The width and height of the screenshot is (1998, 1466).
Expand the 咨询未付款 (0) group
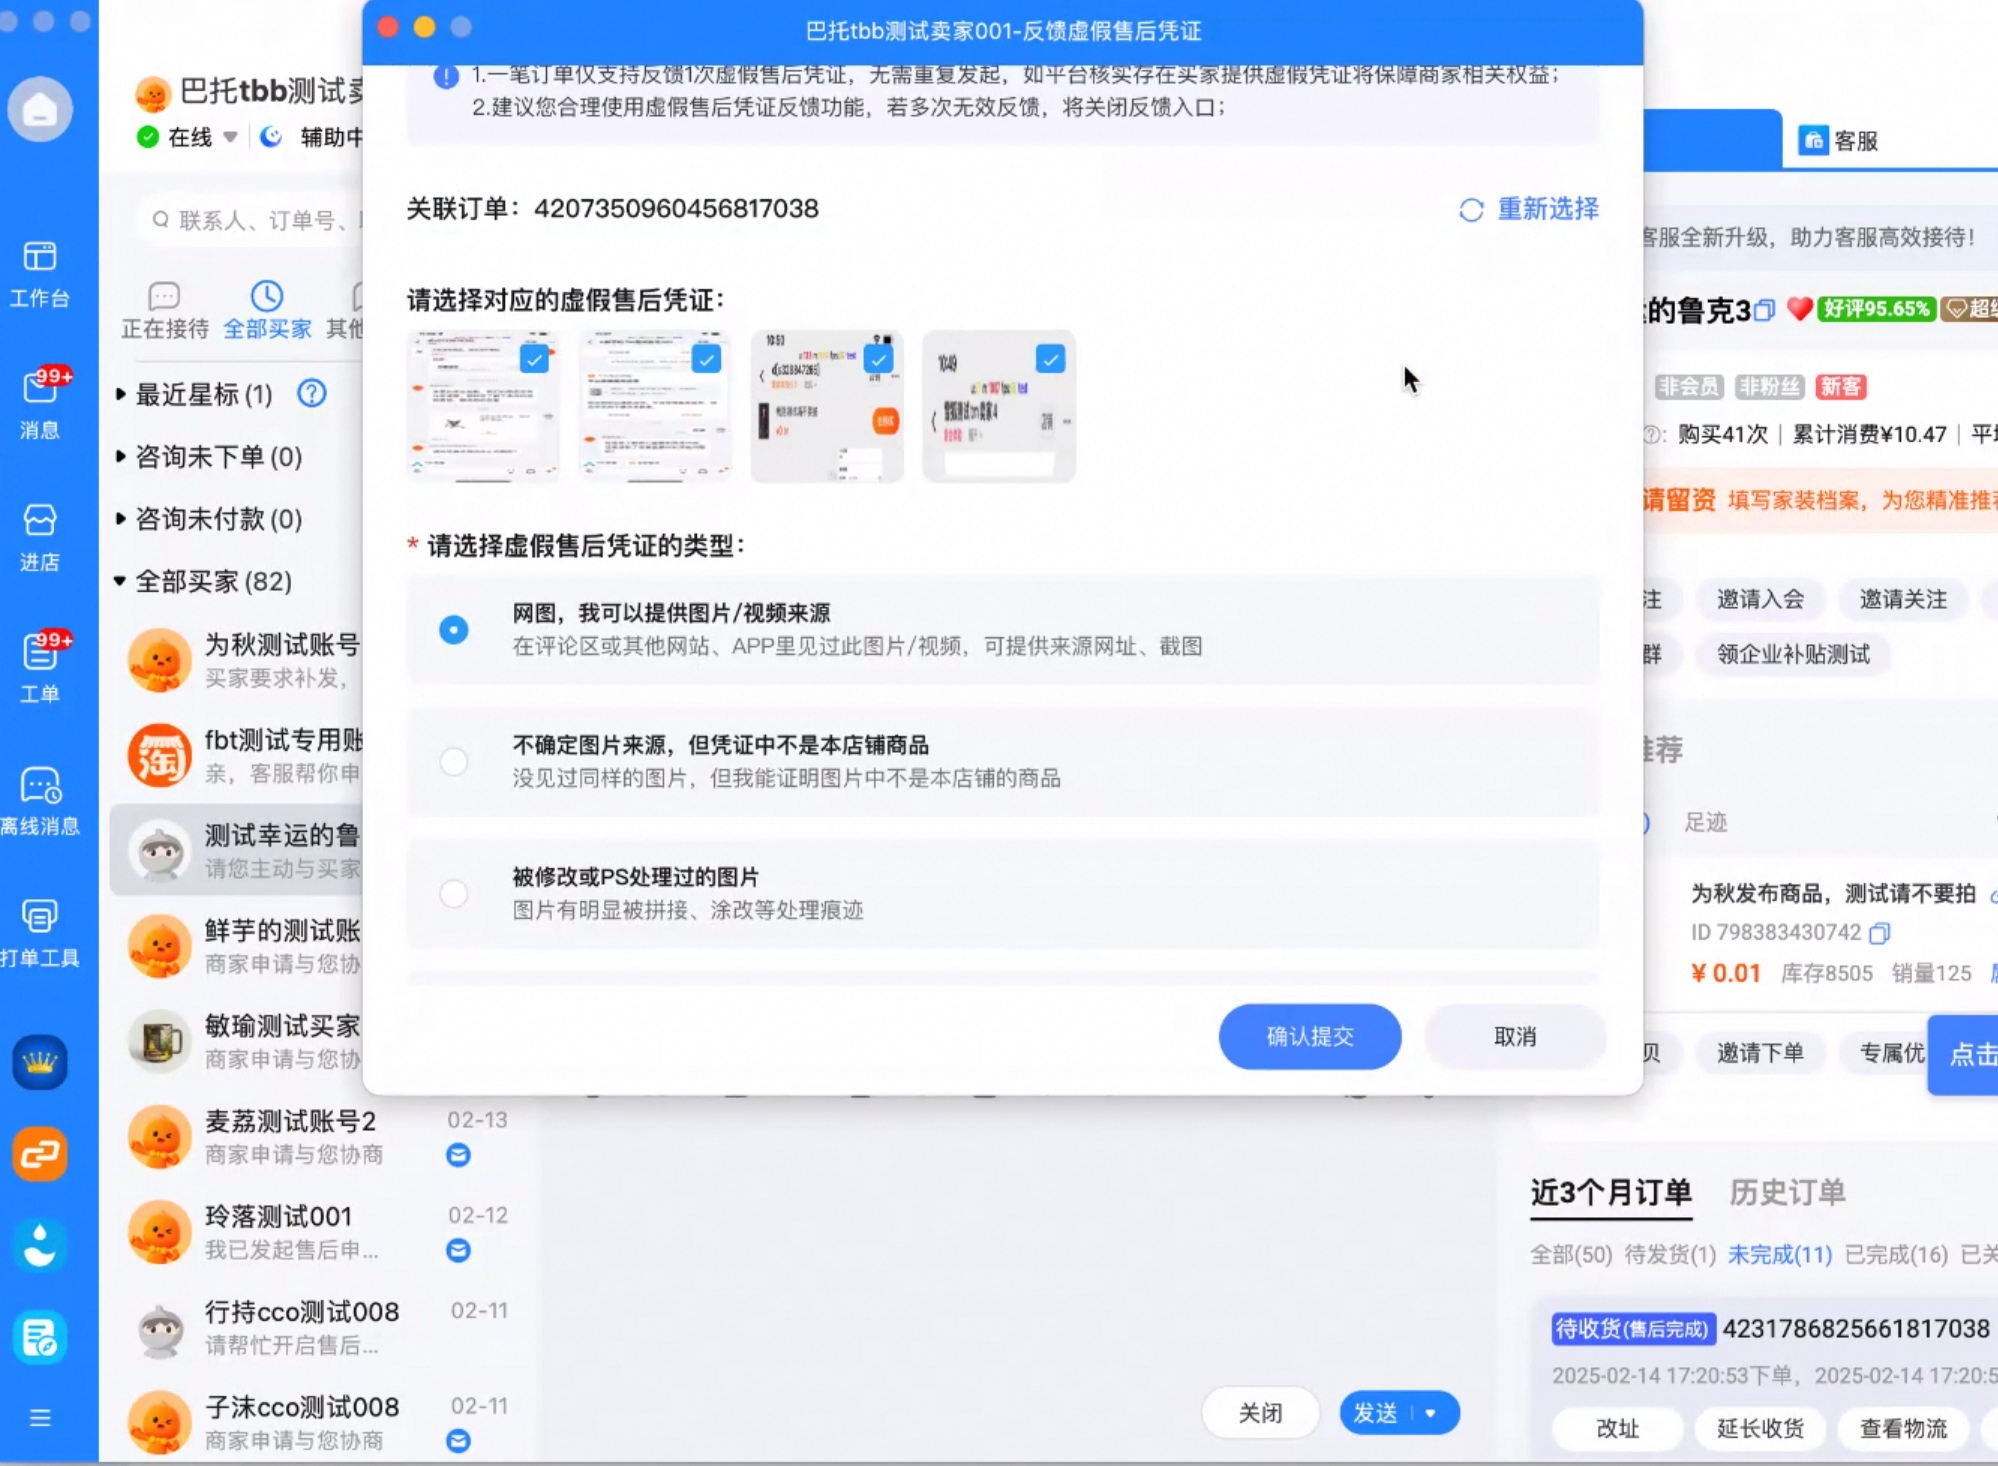[x=120, y=518]
